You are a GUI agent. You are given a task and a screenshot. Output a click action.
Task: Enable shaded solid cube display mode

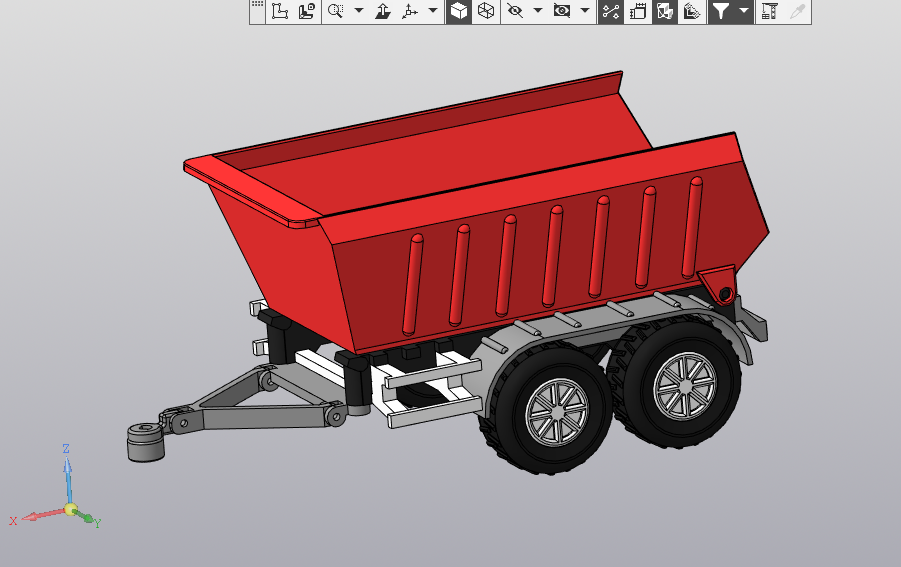[x=459, y=11]
